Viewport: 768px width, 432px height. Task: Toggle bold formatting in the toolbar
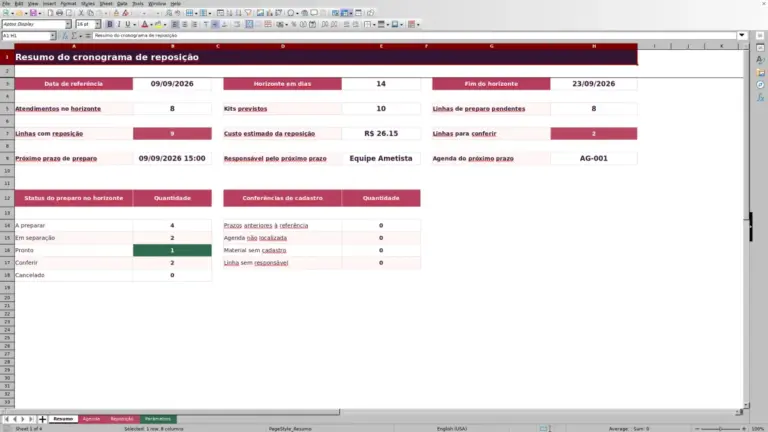110,24
